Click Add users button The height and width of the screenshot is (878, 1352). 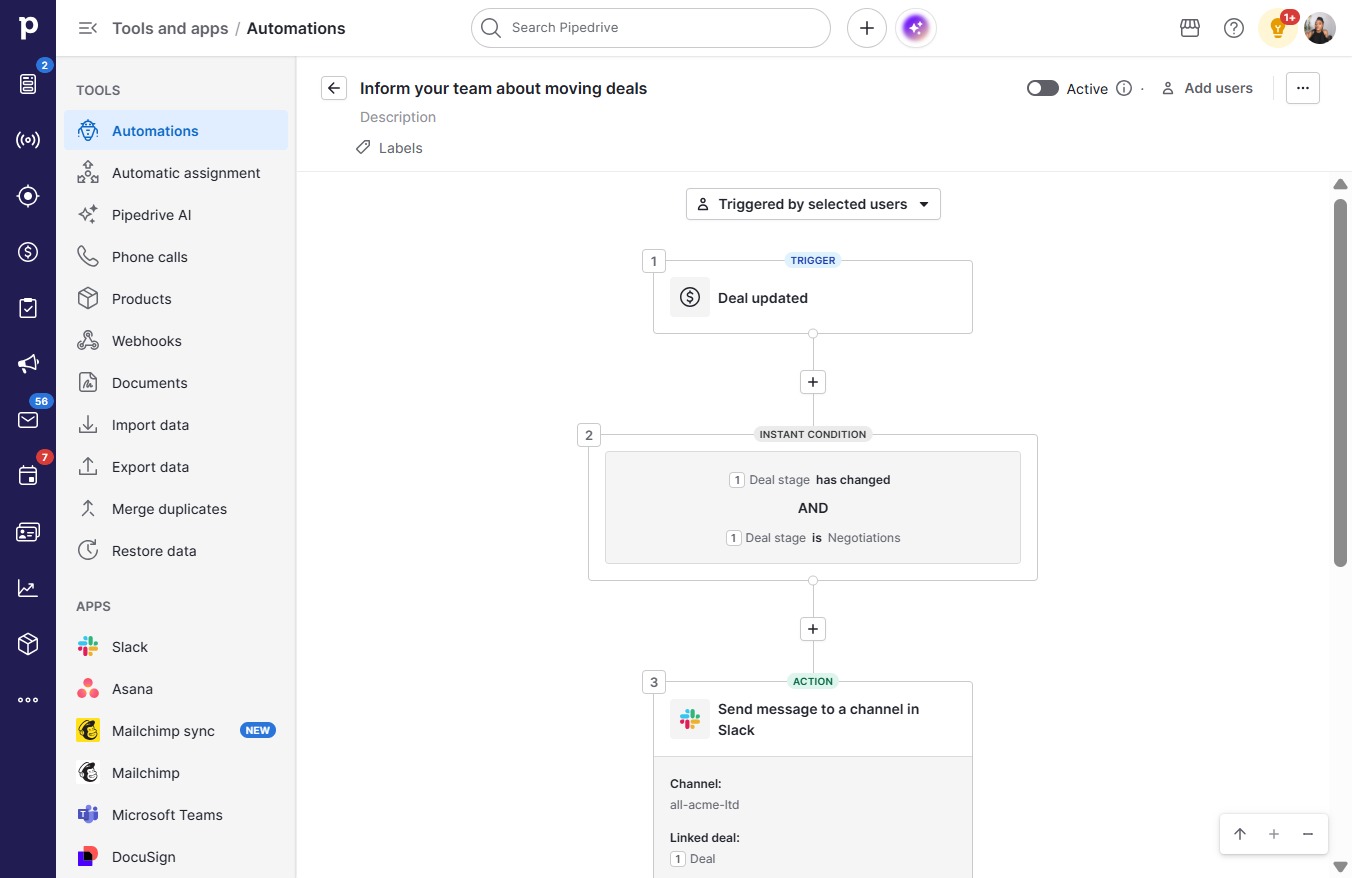[1207, 88]
